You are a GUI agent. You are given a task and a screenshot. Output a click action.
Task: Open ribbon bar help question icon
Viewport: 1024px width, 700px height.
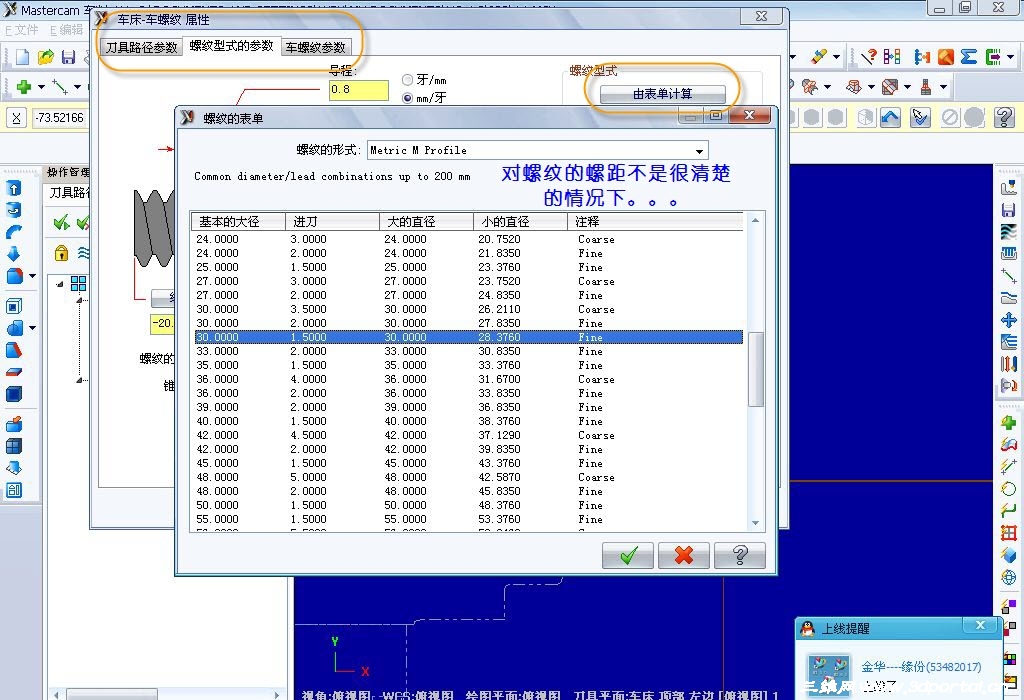click(x=1004, y=118)
